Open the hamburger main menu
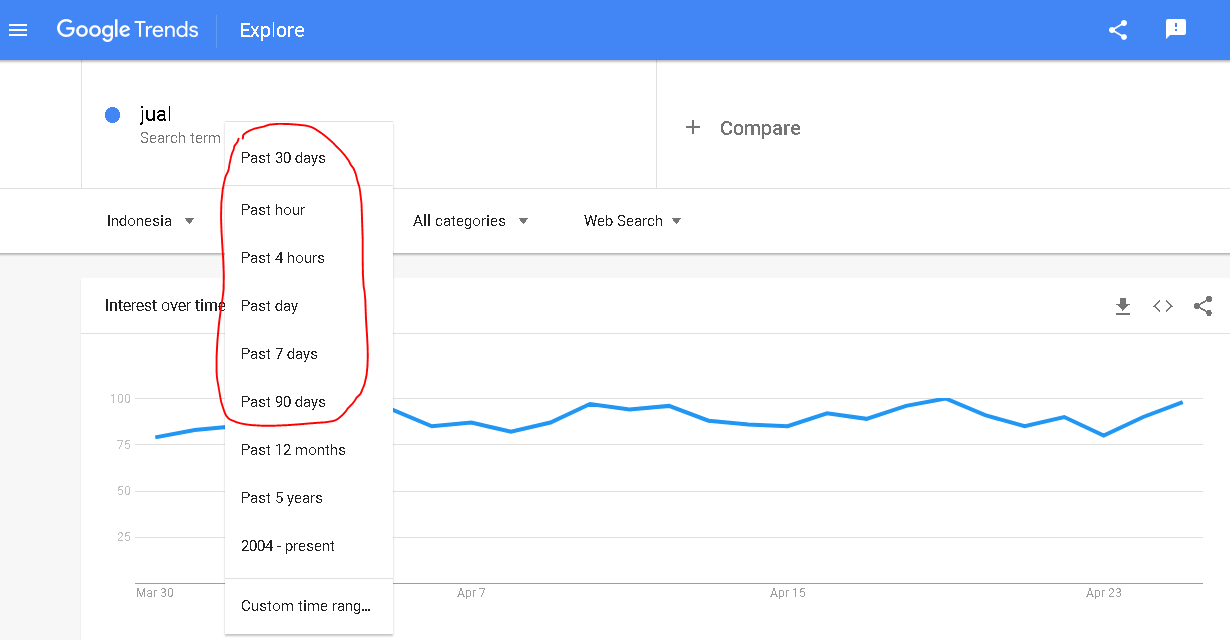Image resolution: width=1230 pixels, height=640 pixels. pyautogui.click(x=18, y=30)
